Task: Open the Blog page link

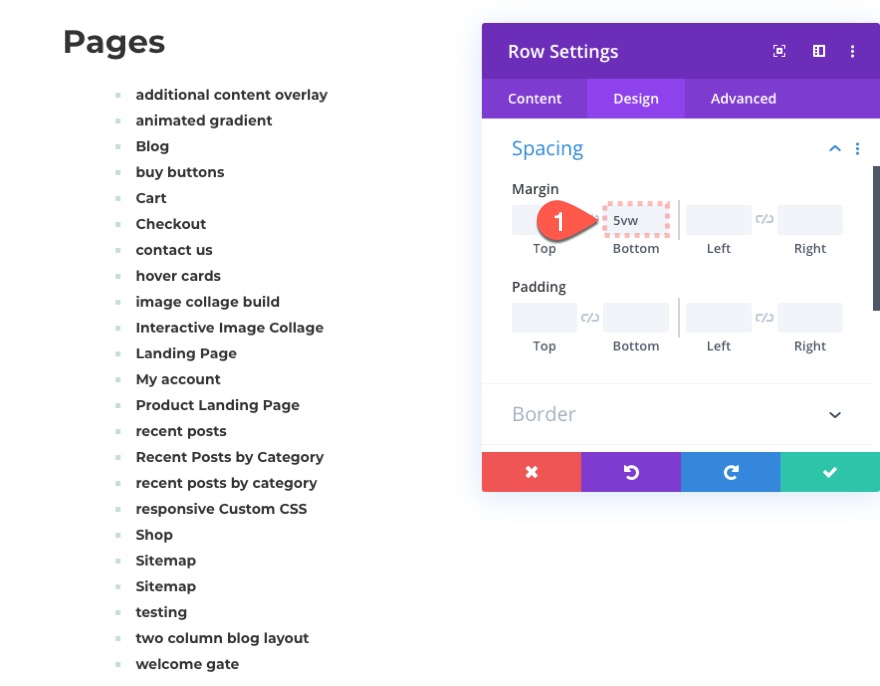Action: tap(152, 146)
